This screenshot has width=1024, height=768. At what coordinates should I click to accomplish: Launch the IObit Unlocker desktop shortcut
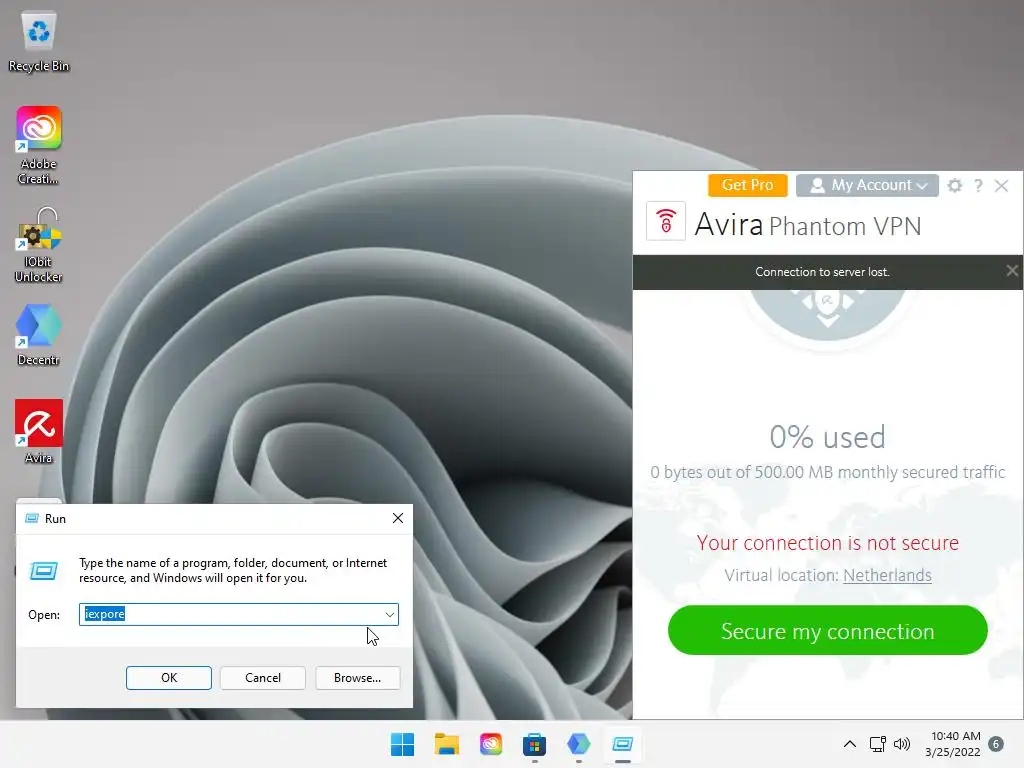39,245
